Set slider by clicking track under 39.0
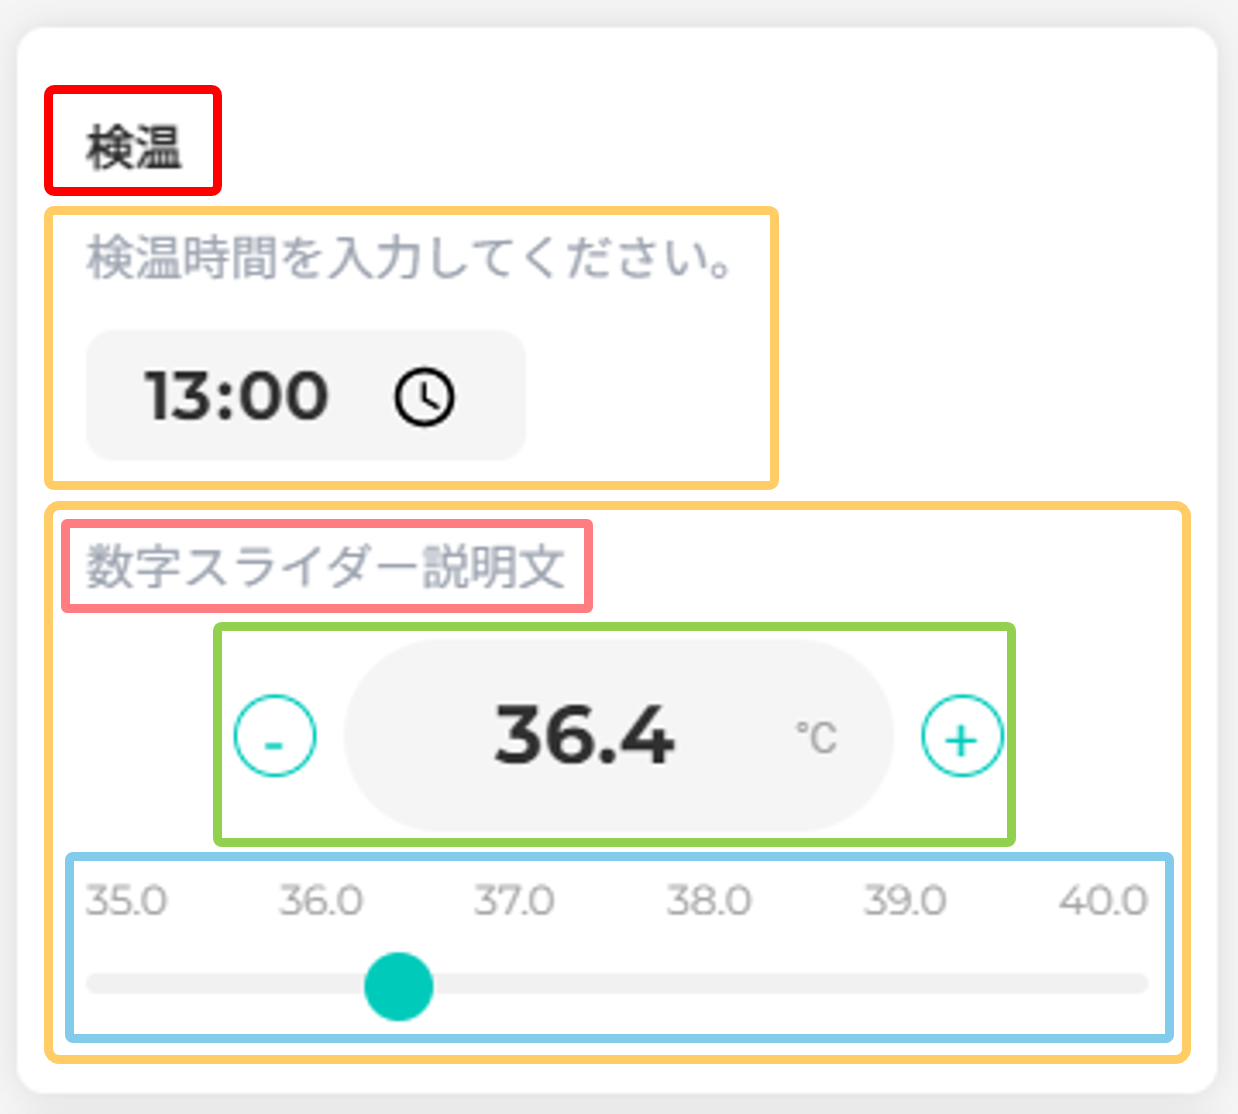Viewport: 1238px width, 1114px height. [x=905, y=985]
